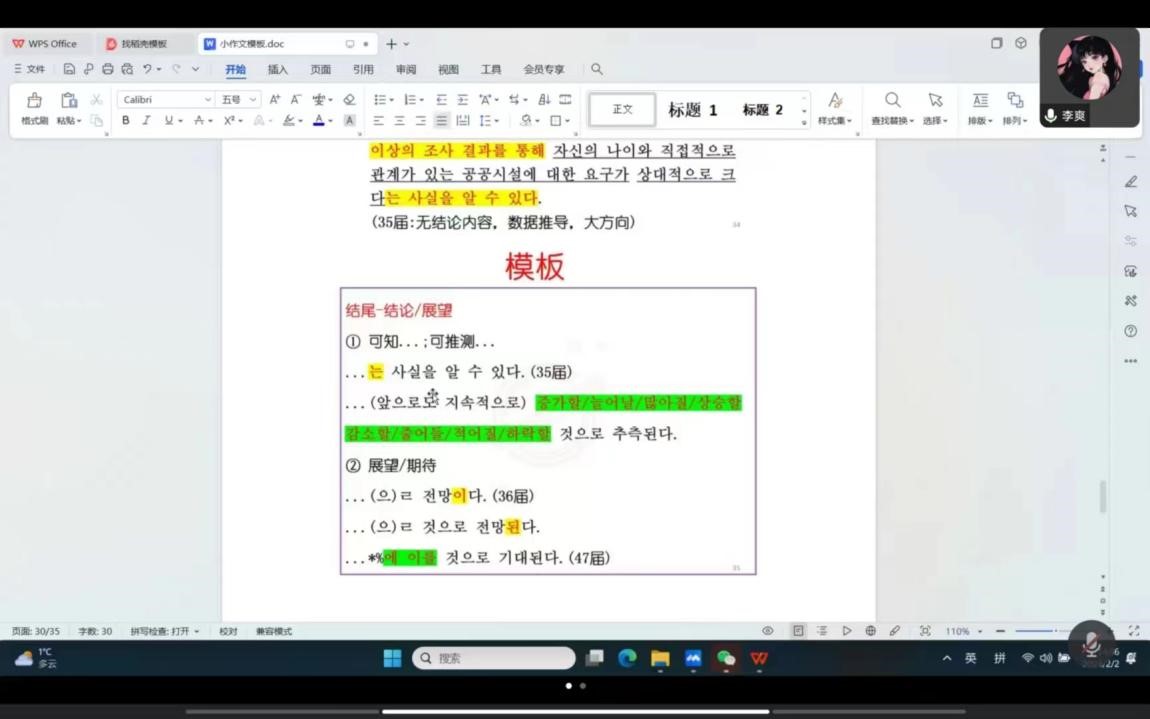Toggle bold formatting
The height and width of the screenshot is (719, 1150).
click(126, 121)
